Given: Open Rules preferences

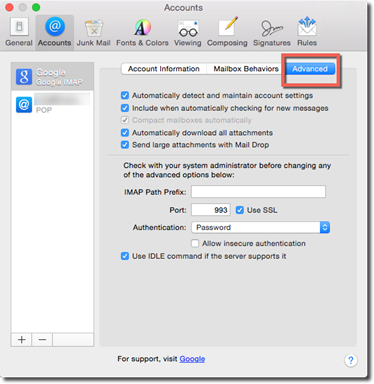Looking at the screenshot, I should click(307, 32).
